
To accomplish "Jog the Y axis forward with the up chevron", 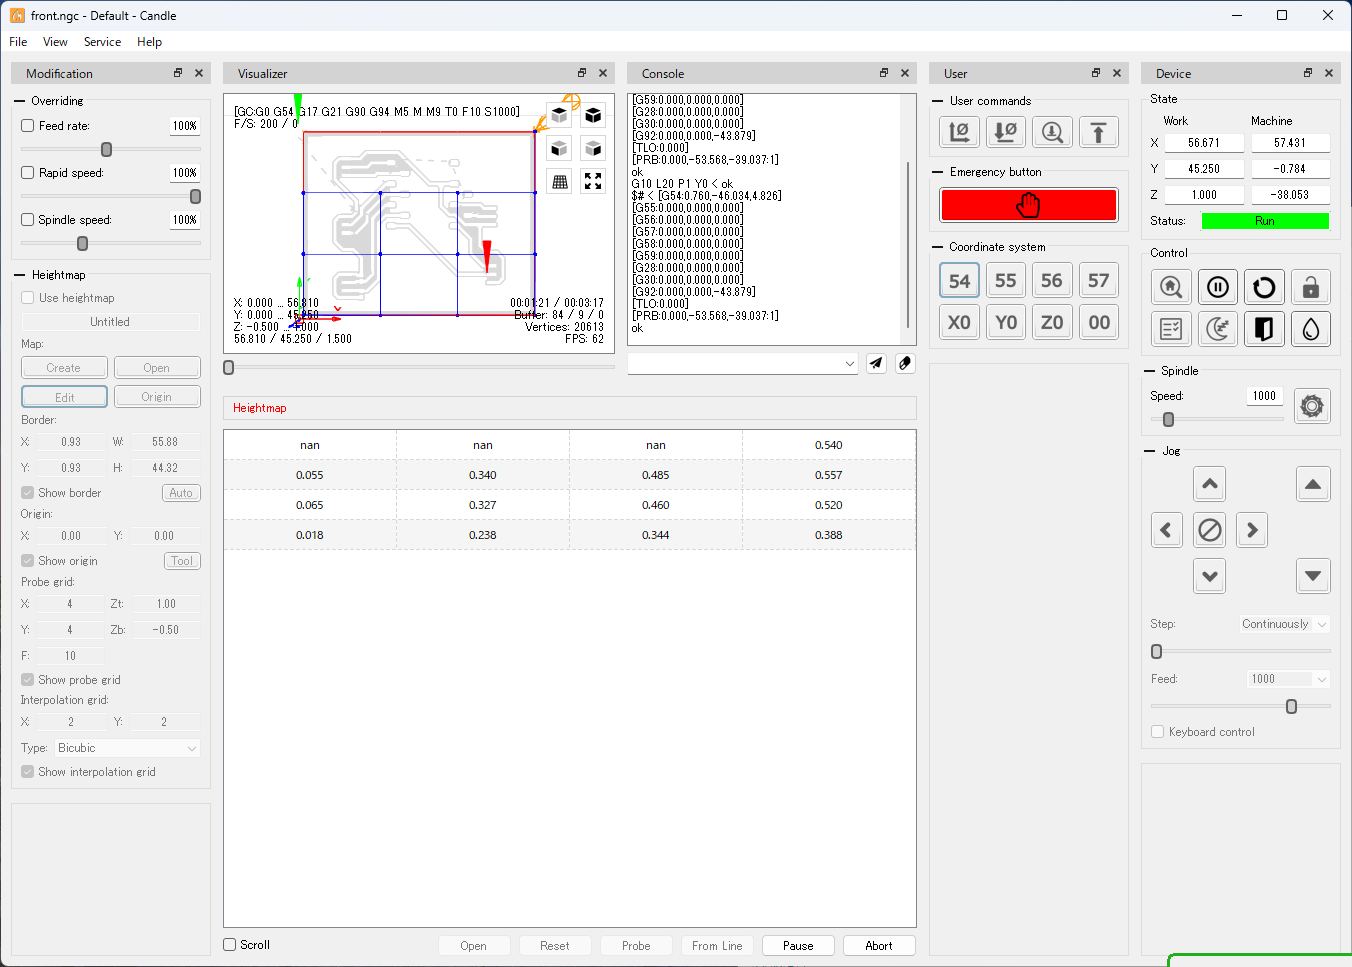I will (1210, 484).
